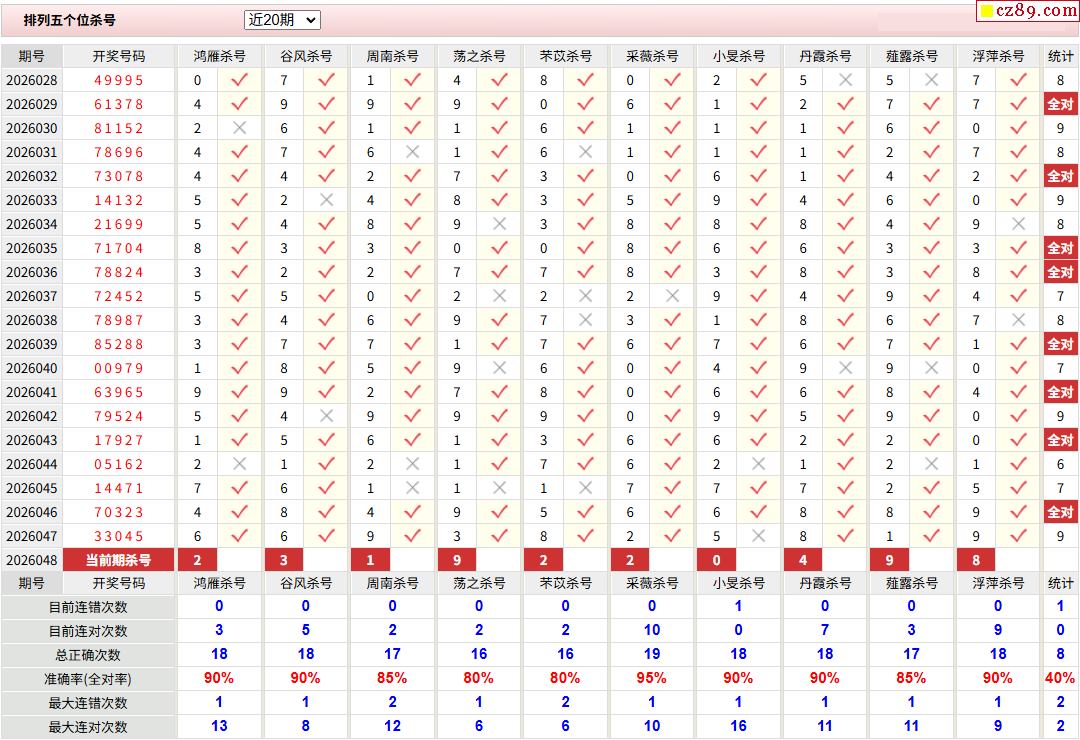Viewport: 1080px width, 740px height.
Task: Click the 准确率(全对率) row label
Action: click(89, 679)
